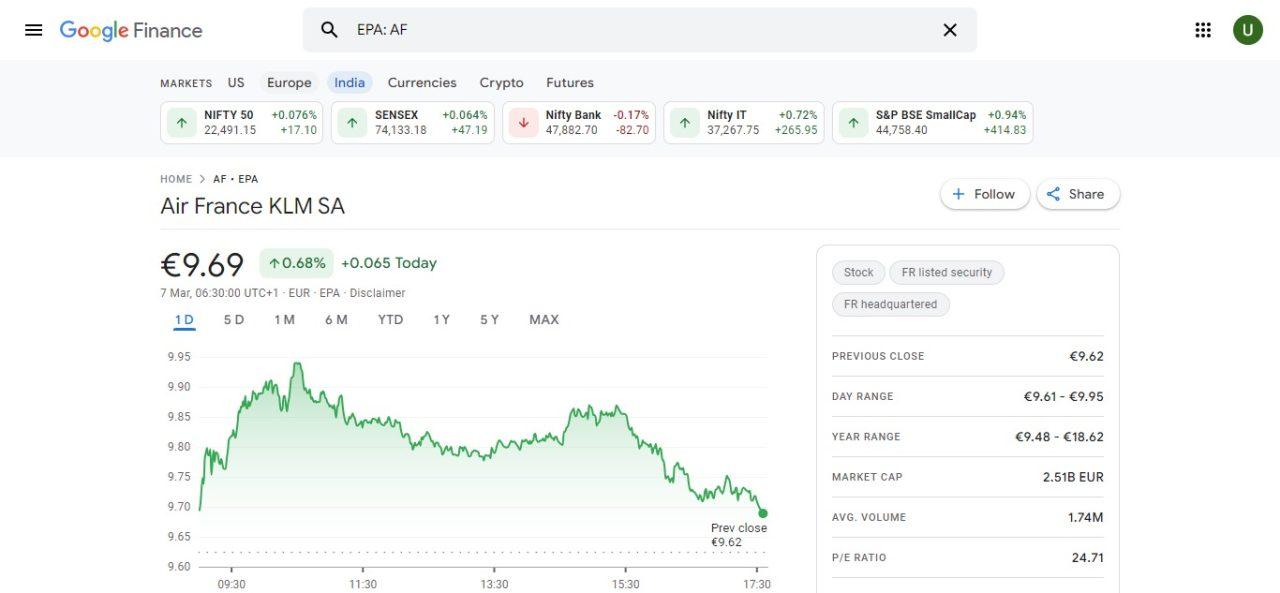The width and height of the screenshot is (1280, 593).
Task: Switch chart to 5D range
Action: pyautogui.click(x=234, y=320)
